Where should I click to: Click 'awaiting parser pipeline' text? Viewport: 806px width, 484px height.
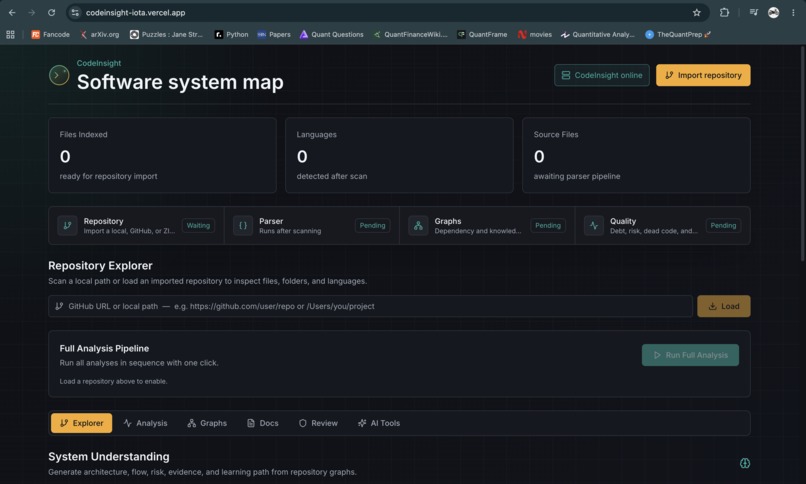pos(577,176)
